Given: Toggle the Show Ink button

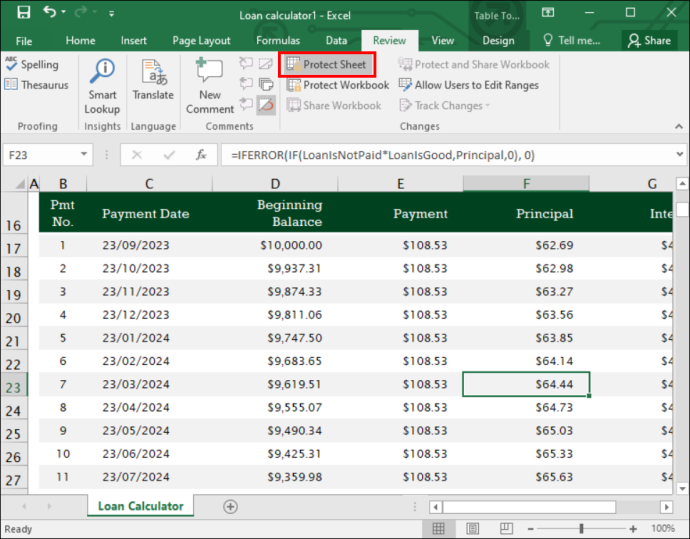Looking at the screenshot, I should point(266,105).
